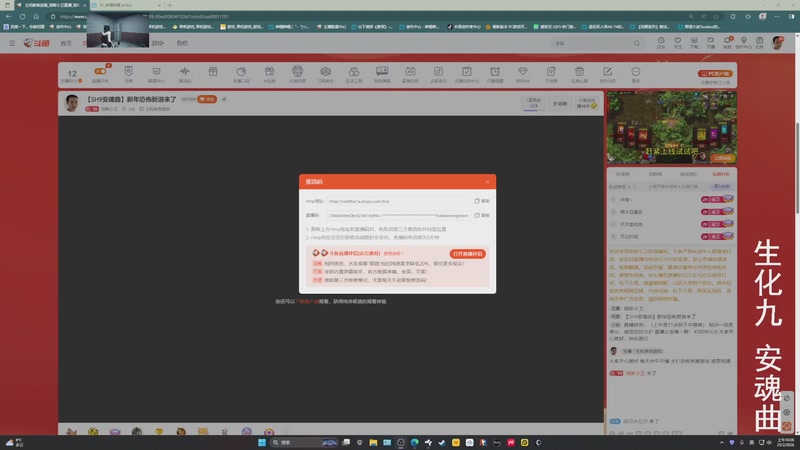The width and height of the screenshot is (800, 450).
Task: Reload the page with the refresh icon
Action: click(x=22, y=16)
